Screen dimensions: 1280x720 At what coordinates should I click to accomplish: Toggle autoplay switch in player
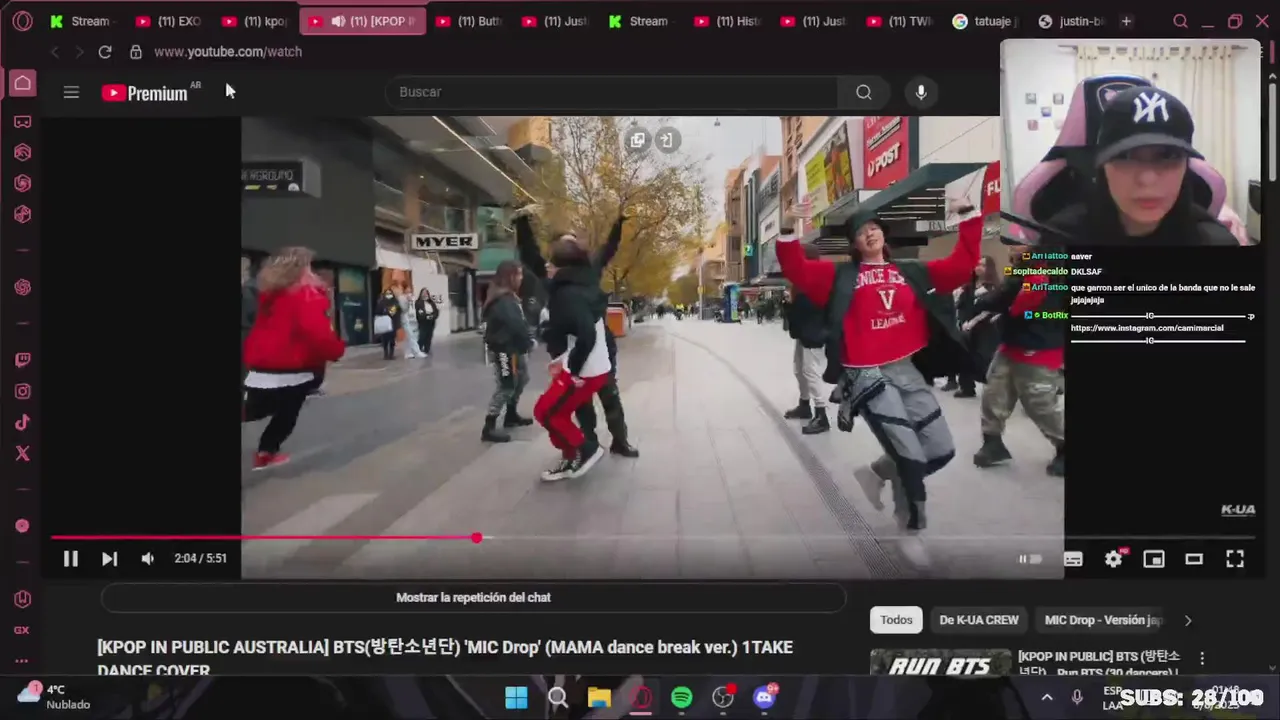(x=1030, y=559)
